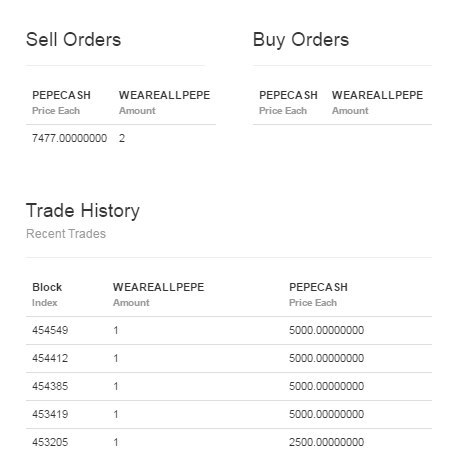Click the Trade History heading
The height and width of the screenshot is (471, 467).
pos(83,211)
